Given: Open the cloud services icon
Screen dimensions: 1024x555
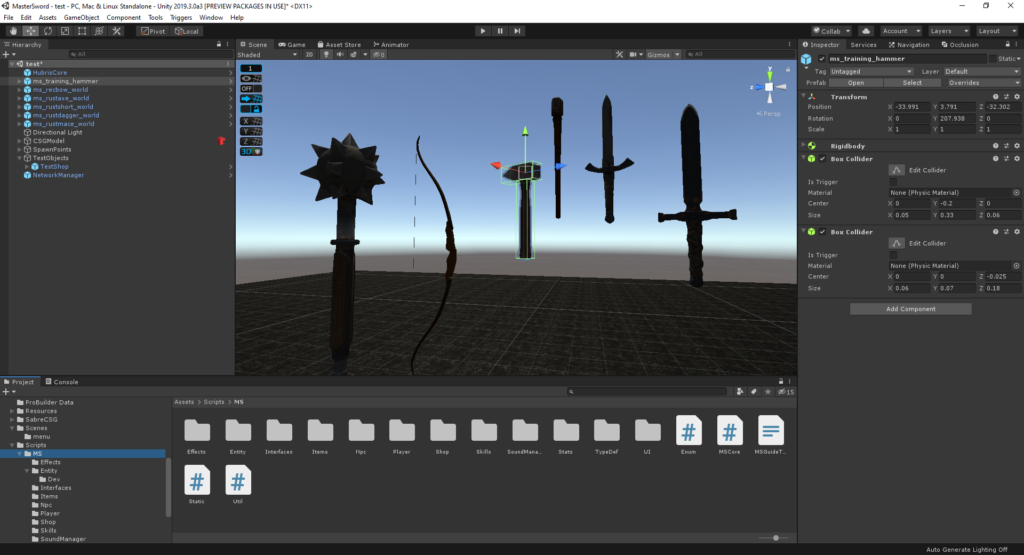Looking at the screenshot, I should pyautogui.click(x=866, y=31).
